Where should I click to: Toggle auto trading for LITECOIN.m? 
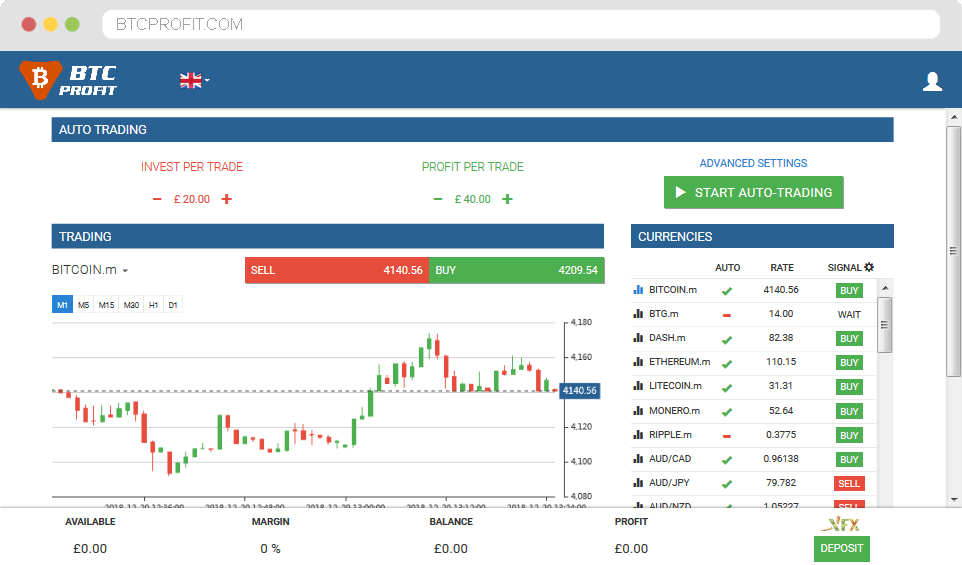click(x=727, y=388)
